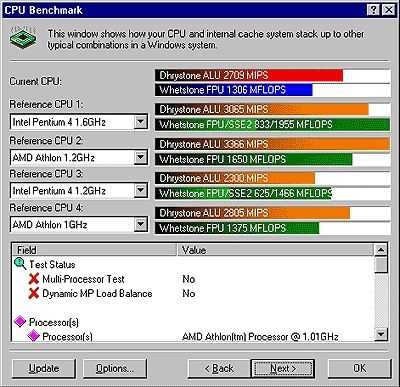Click current CPU Dhrystone ALU 2709 MIPS bar
Screen dimensions: 400x387
272,75
